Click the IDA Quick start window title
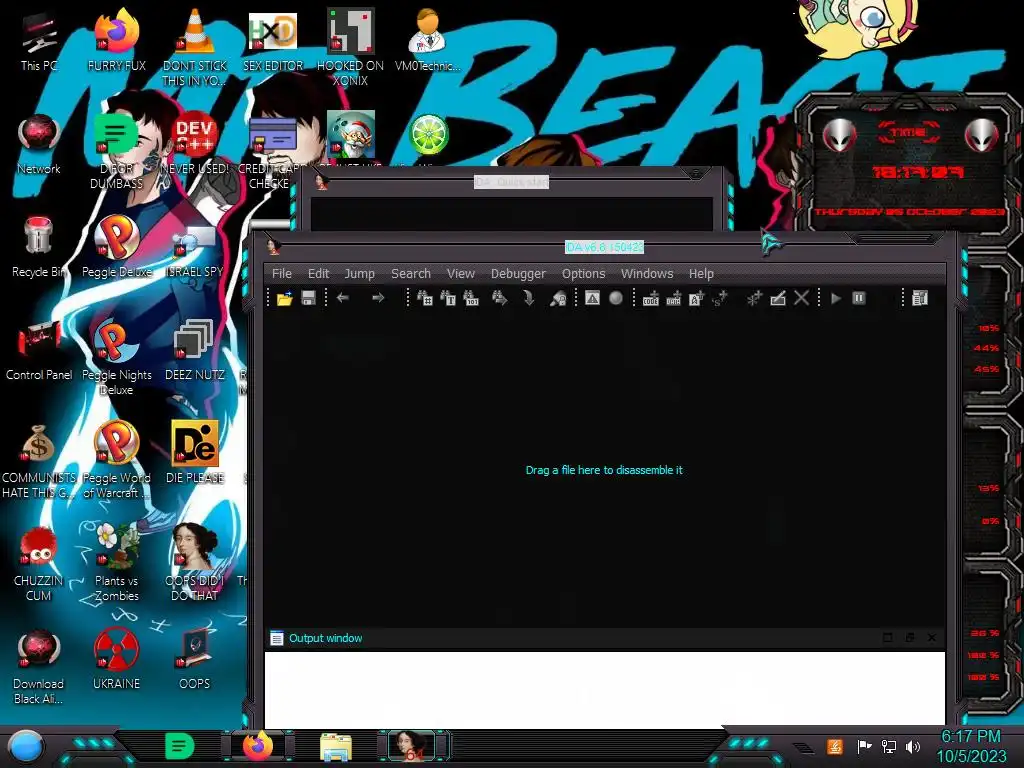The image size is (1024, 768). click(511, 182)
